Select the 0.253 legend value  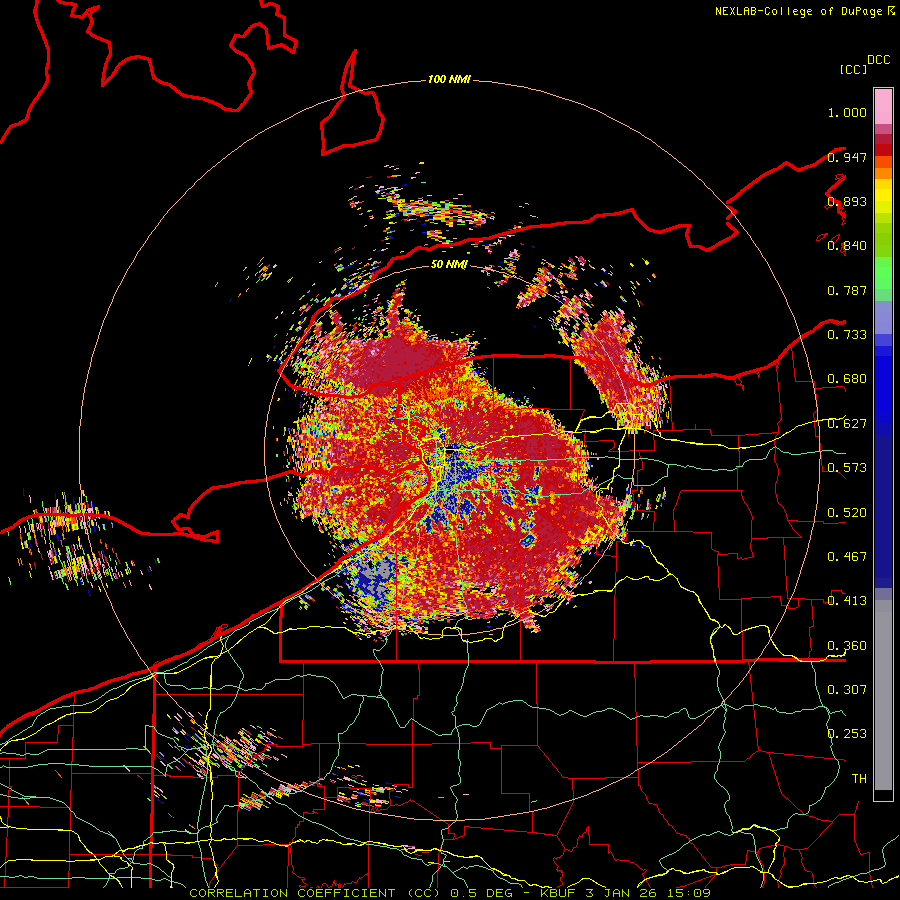(847, 734)
